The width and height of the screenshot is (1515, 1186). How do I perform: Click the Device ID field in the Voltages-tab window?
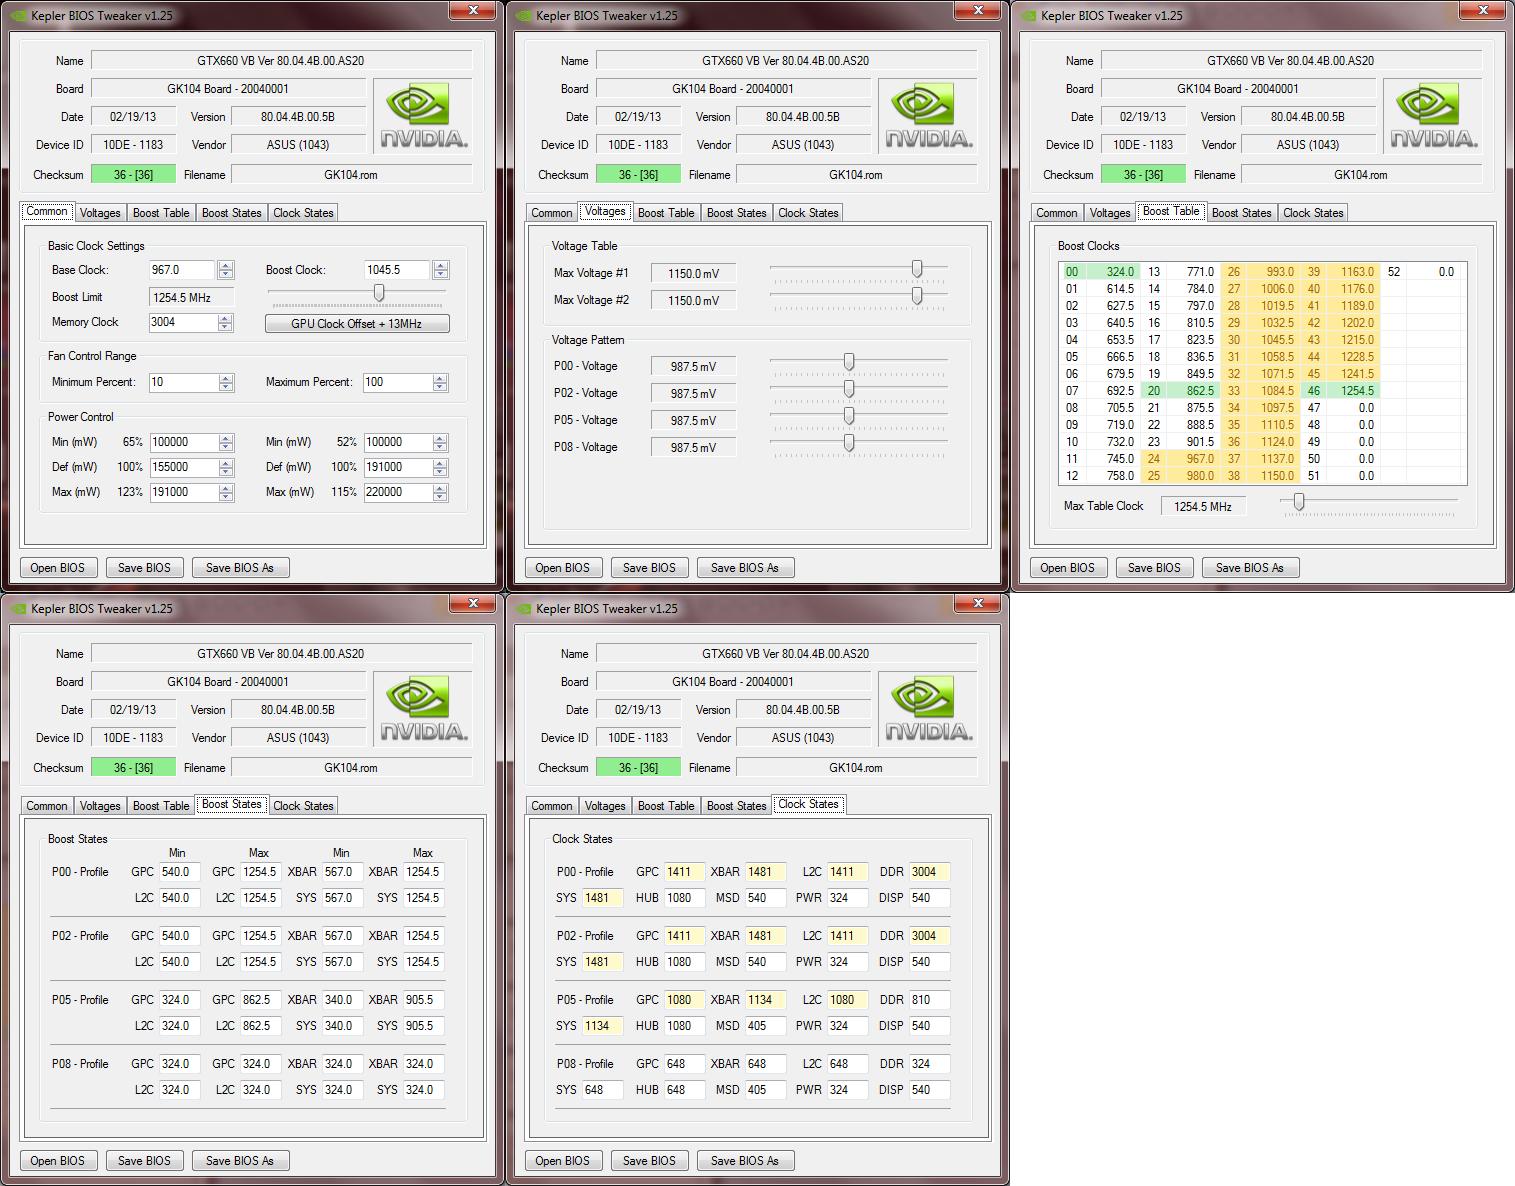click(x=638, y=145)
